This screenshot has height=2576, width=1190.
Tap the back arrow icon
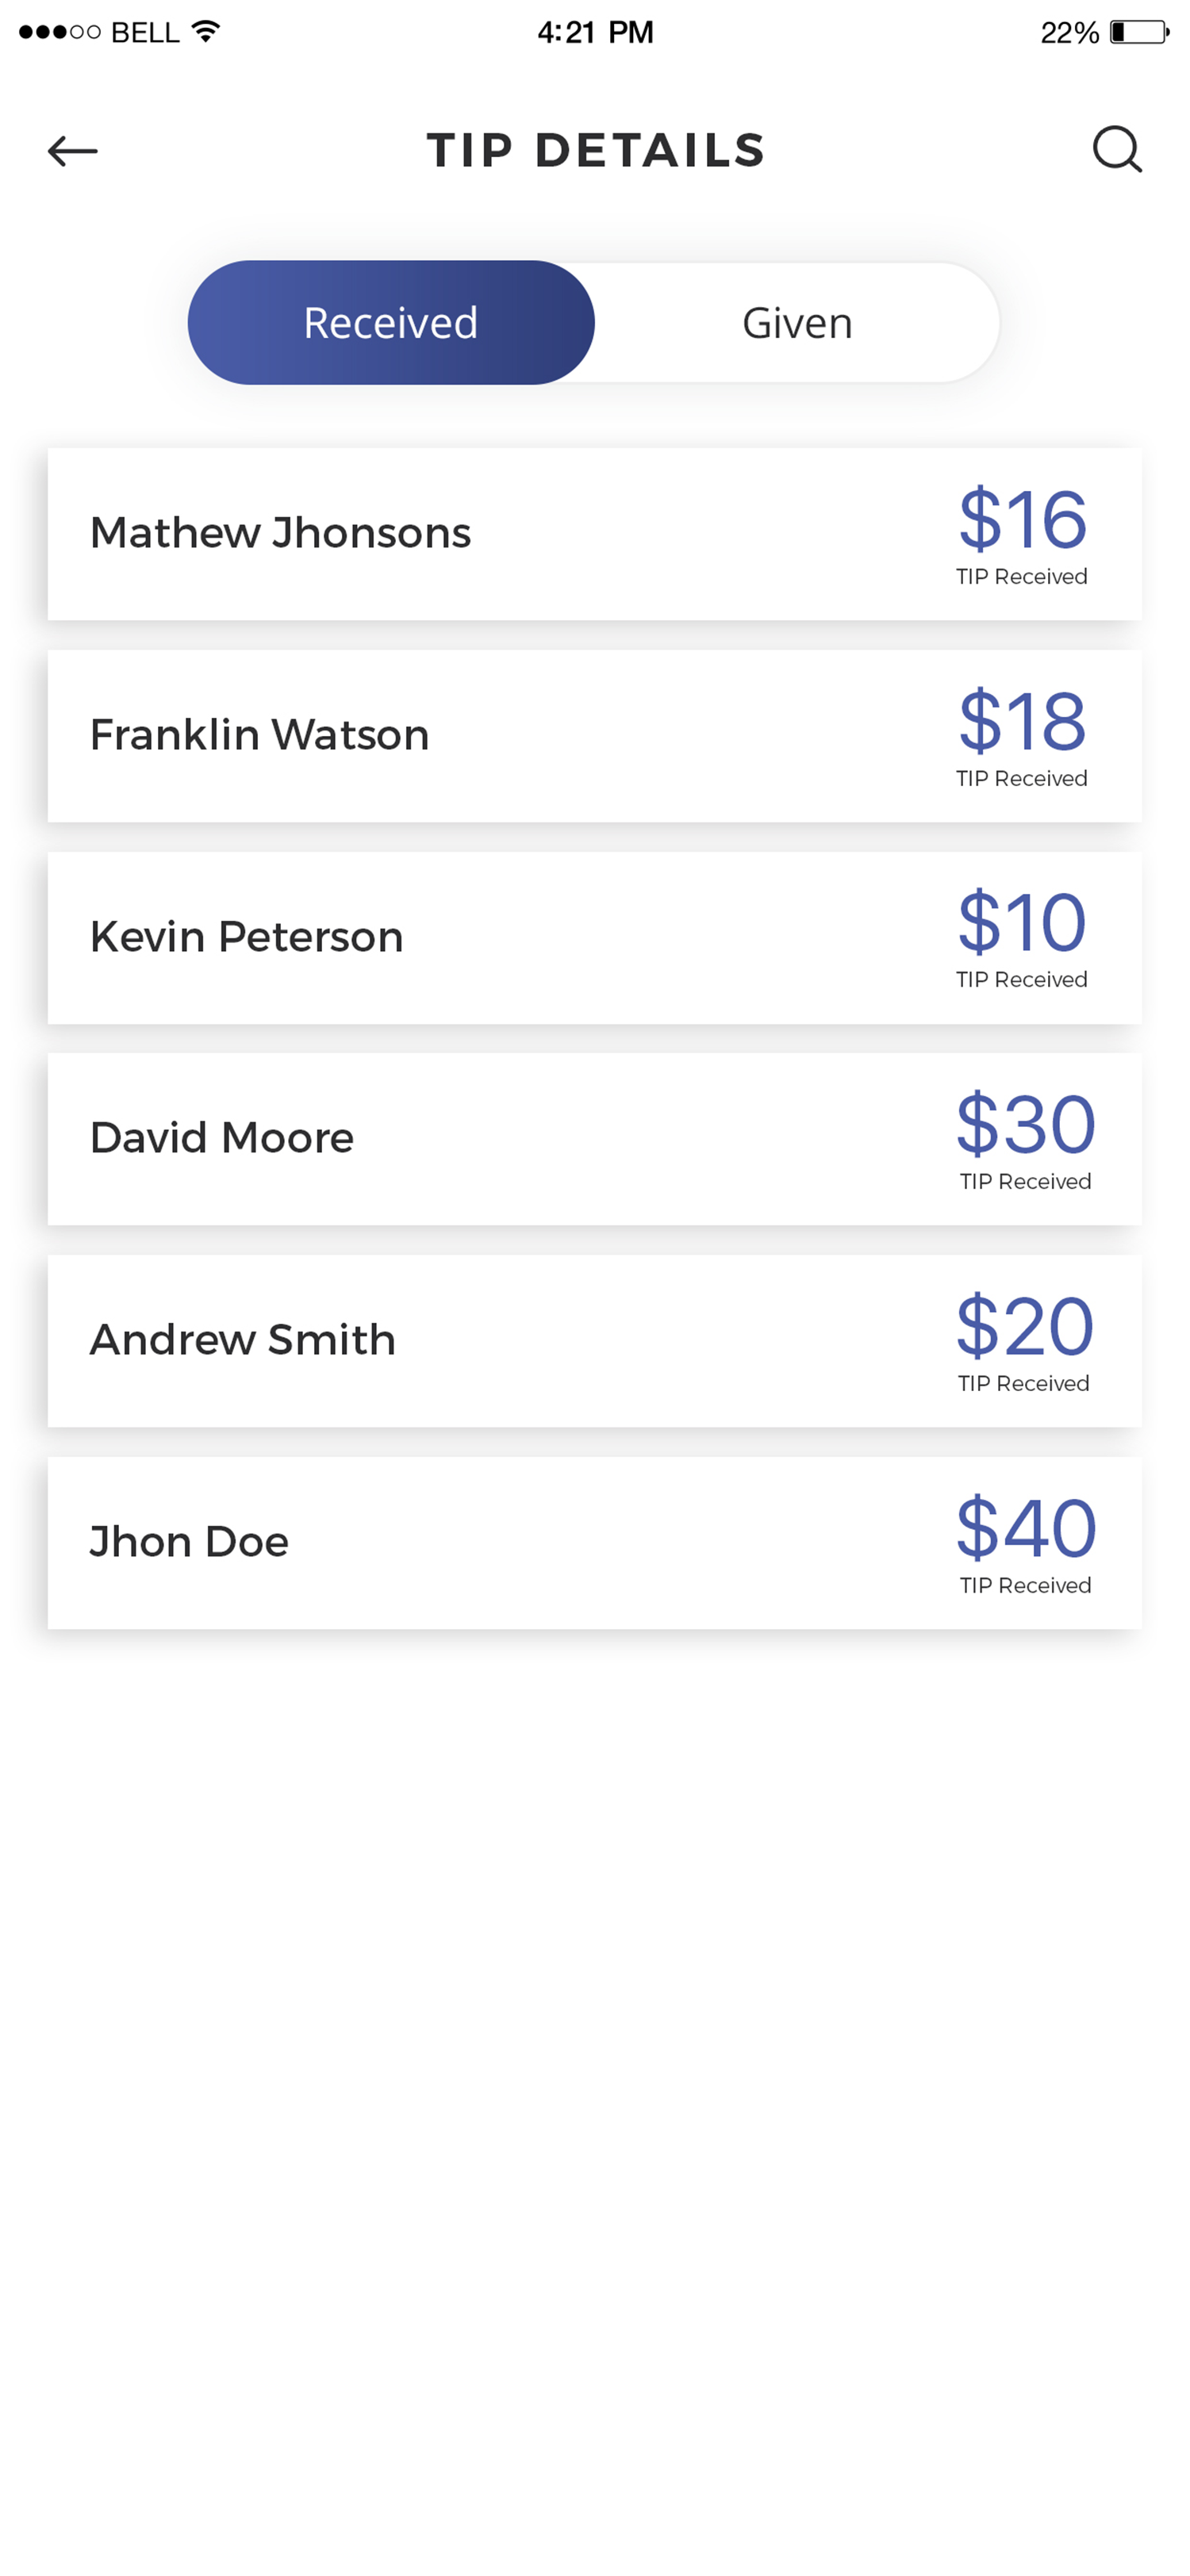click(73, 151)
